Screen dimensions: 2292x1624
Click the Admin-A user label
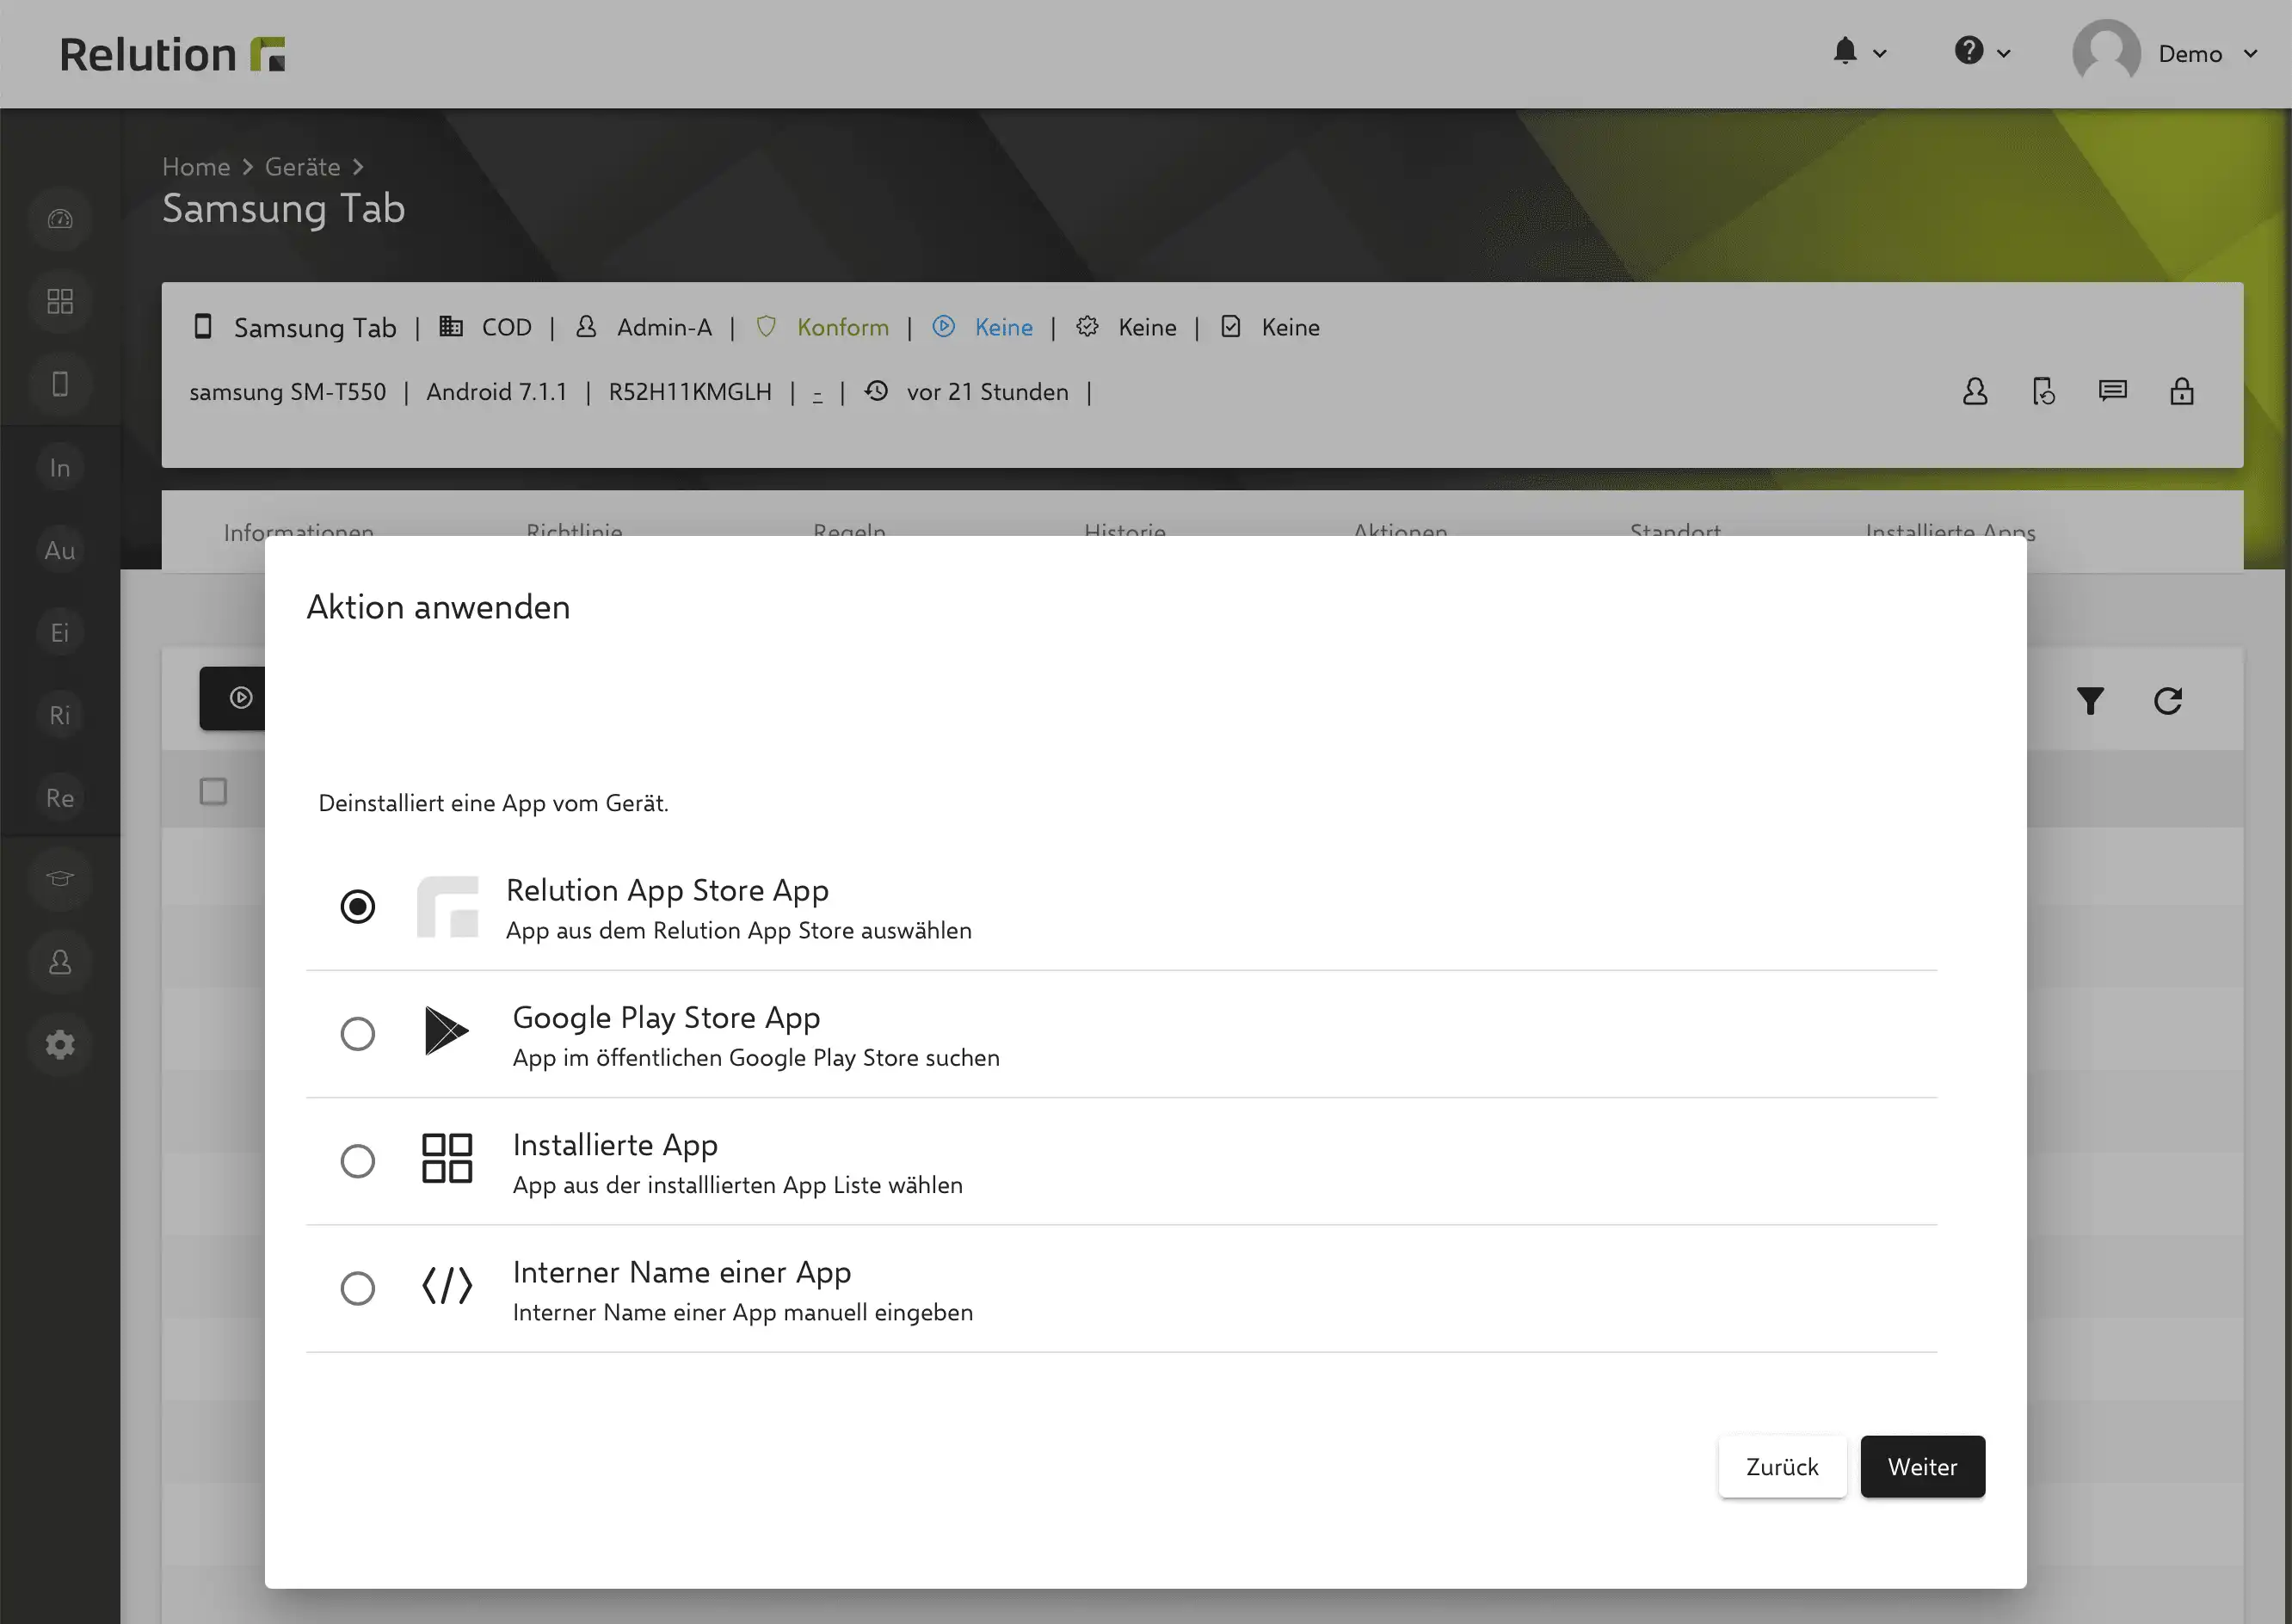664,327
